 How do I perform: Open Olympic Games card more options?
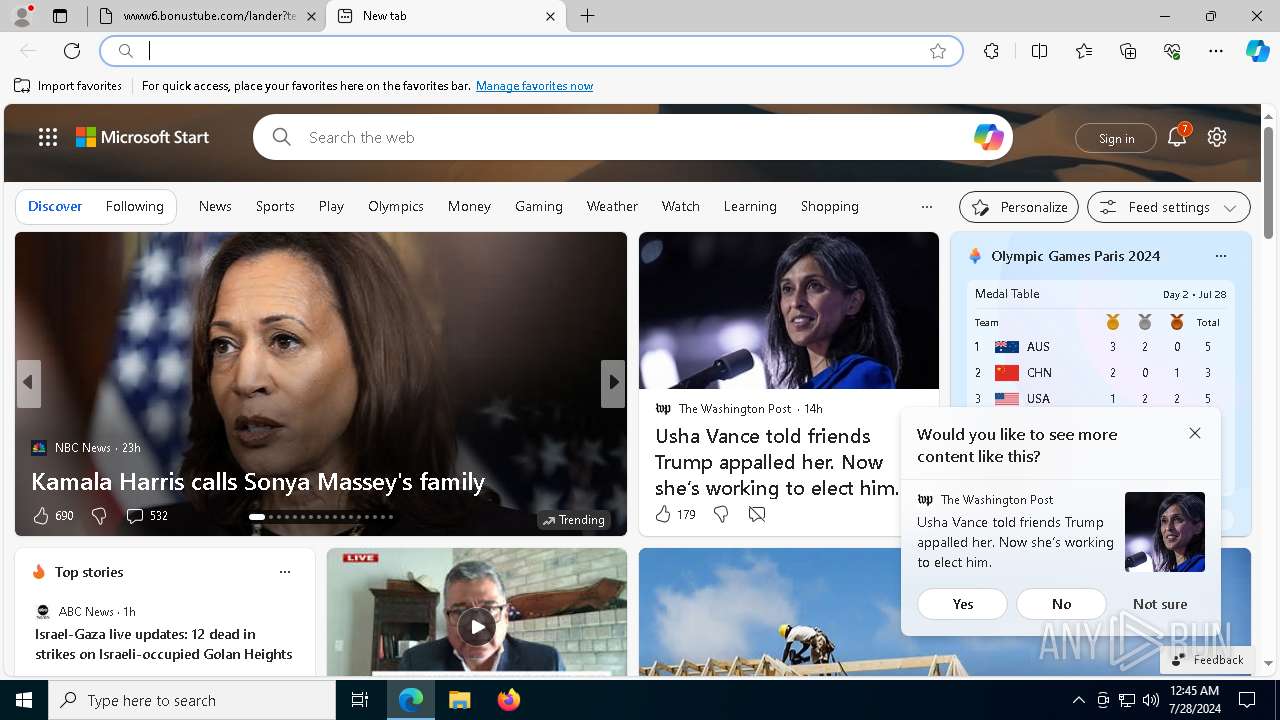click(x=1220, y=256)
